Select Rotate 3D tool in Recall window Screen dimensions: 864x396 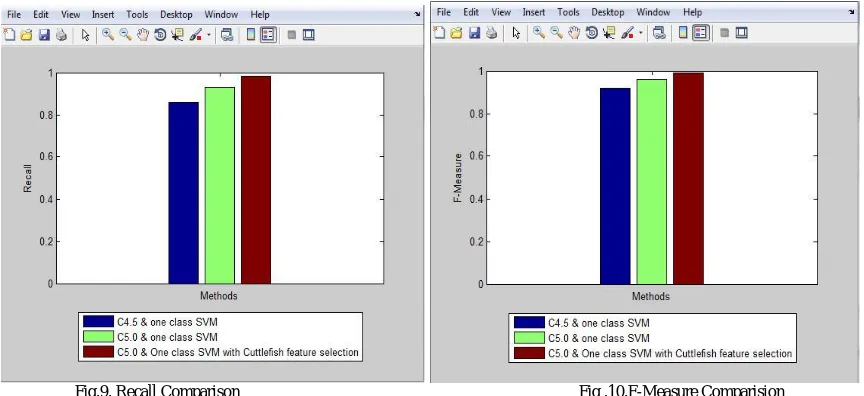click(x=160, y=35)
